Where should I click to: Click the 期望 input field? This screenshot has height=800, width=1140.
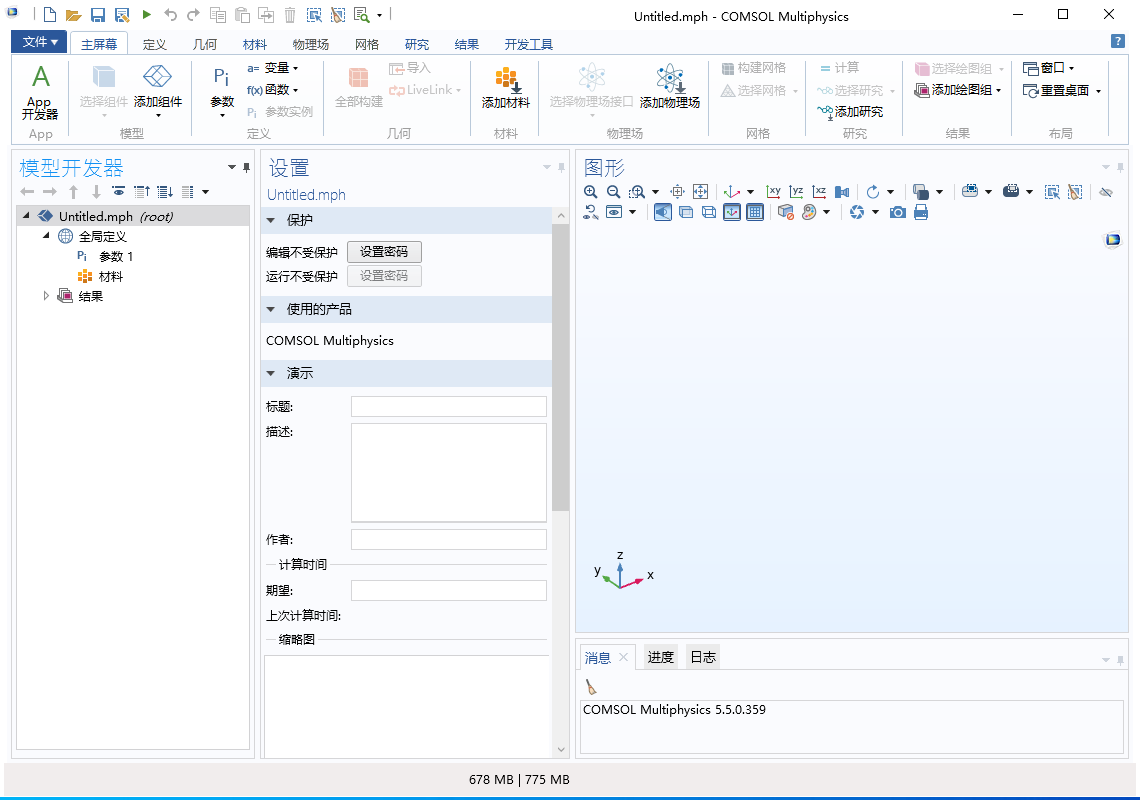[449, 591]
